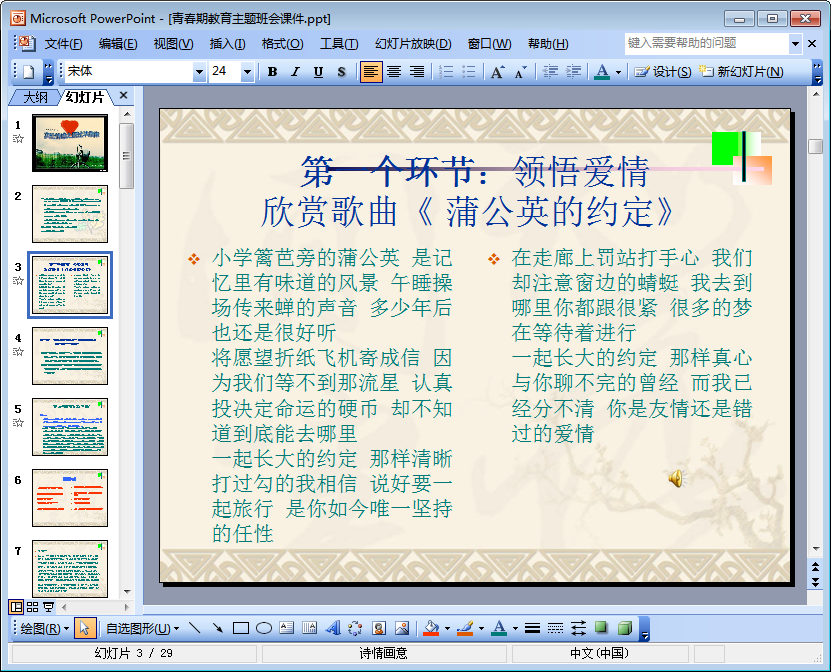Choose the Select Objects arrow tool
The height and width of the screenshot is (672, 831).
(84, 629)
